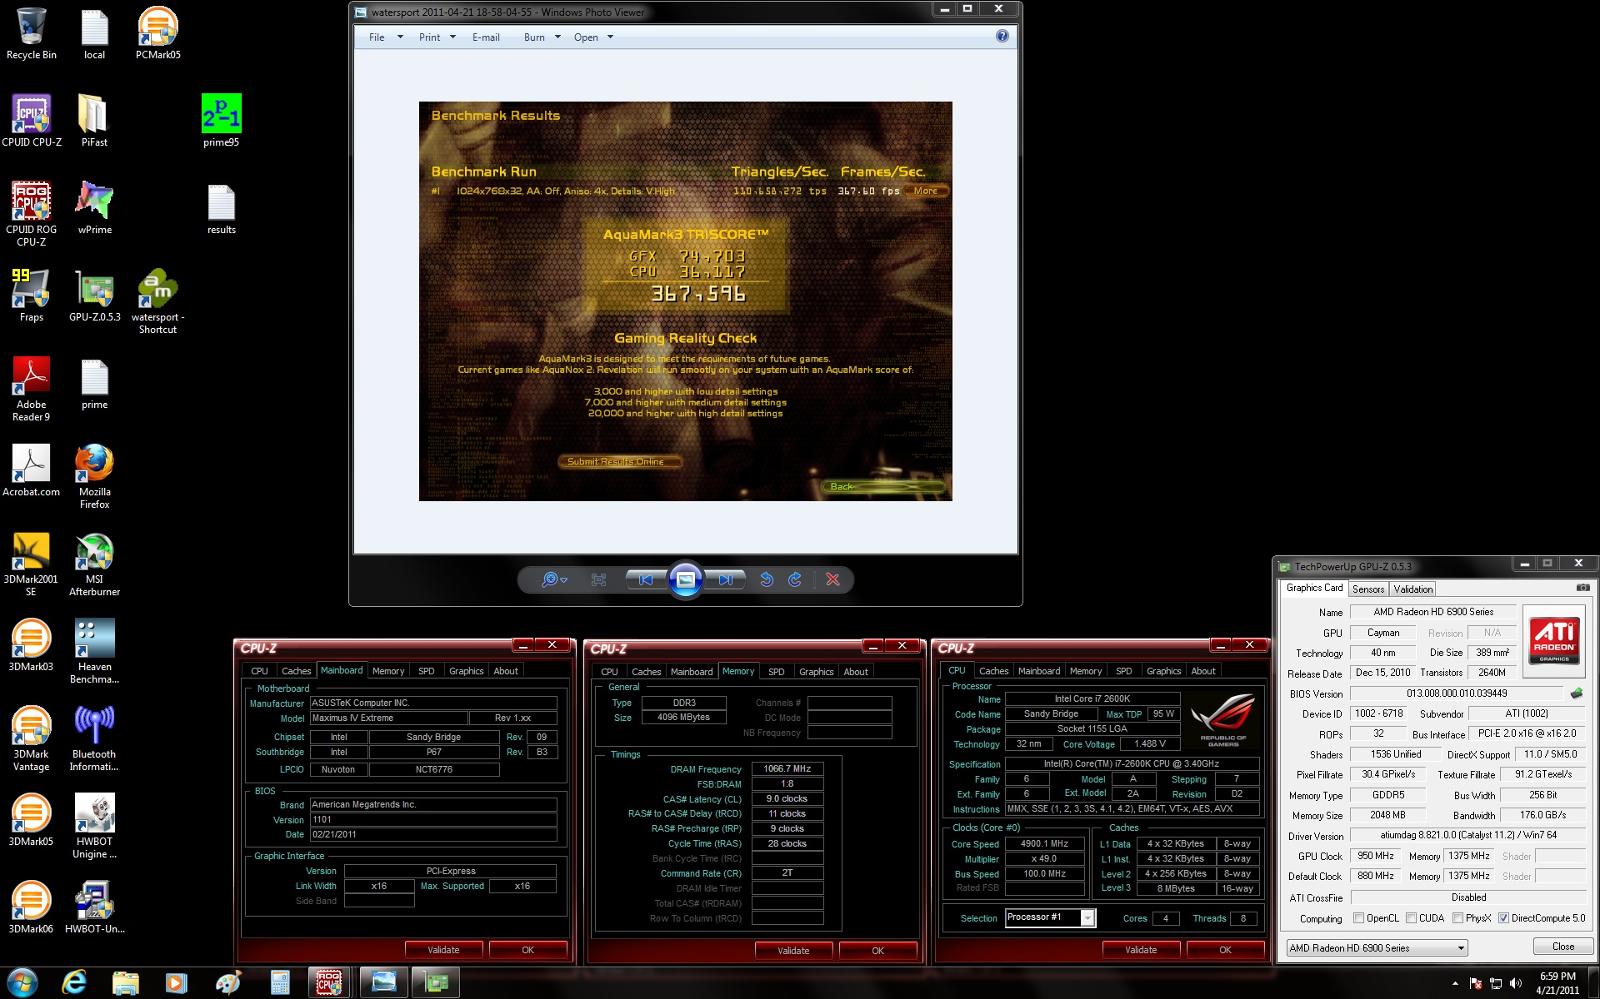The image size is (1600, 999).
Task: Open Windows Explorer from the taskbar
Action: pos(125,982)
